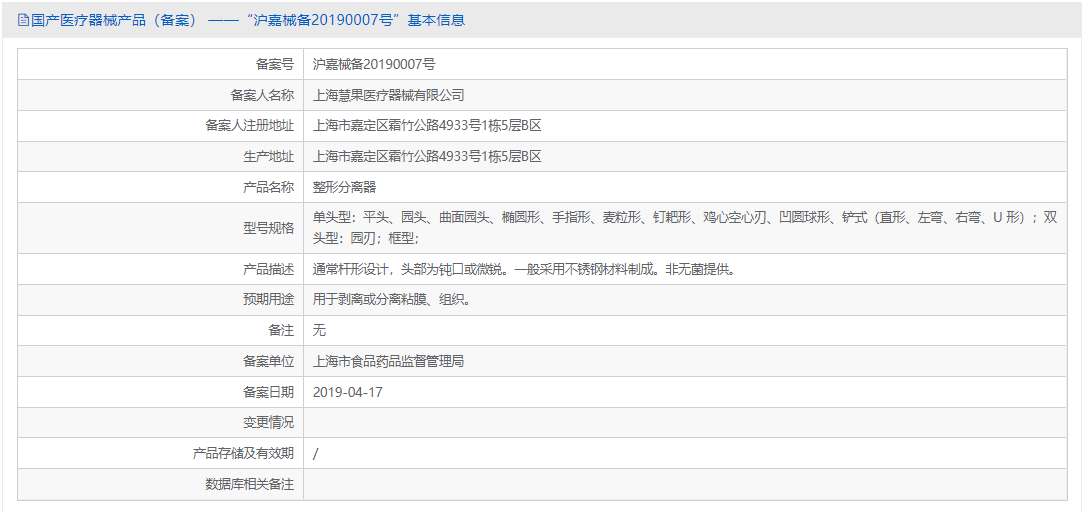Click company name 上海慧果医疗器械有限公司
The height and width of the screenshot is (512, 1082).
point(389,96)
